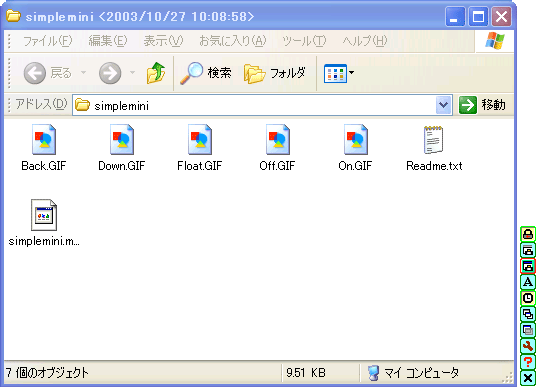This screenshot has width=537, height=389.
Task: Click the clock icon in side toolbar
Action: tap(528, 298)
